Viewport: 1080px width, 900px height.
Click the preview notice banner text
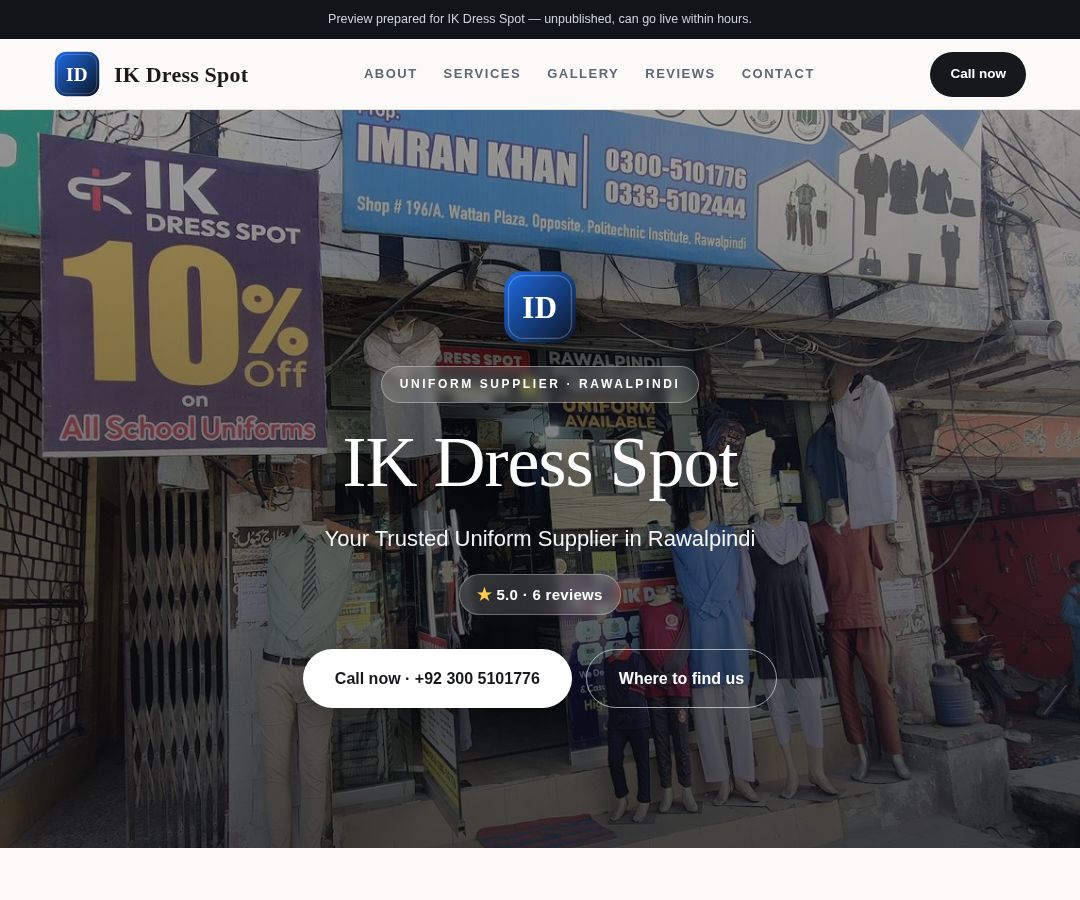point(539,19)
